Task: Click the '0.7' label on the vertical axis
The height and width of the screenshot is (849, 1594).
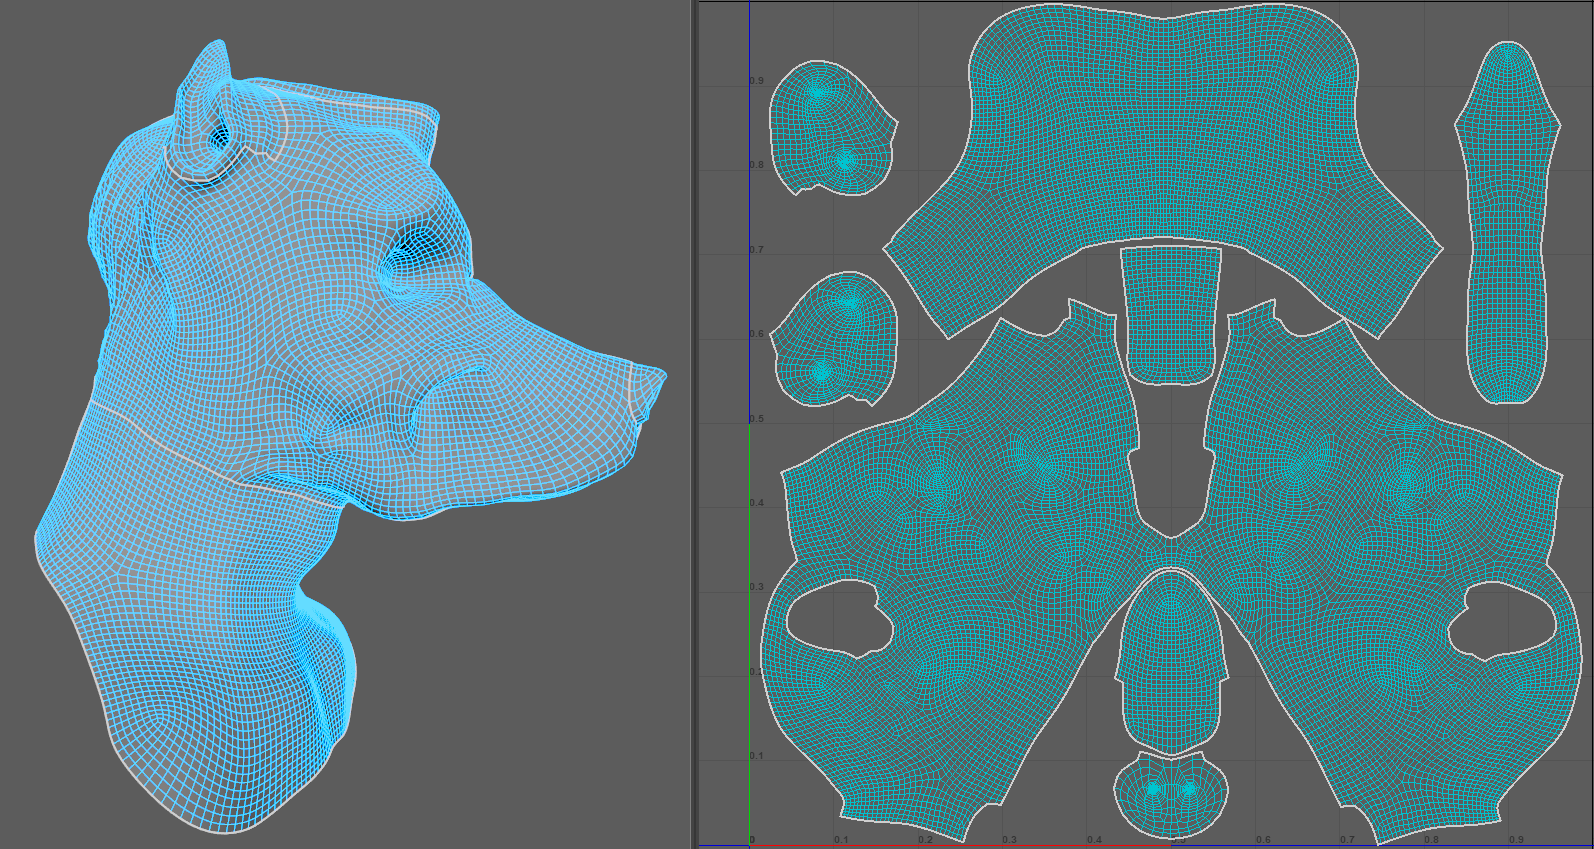Action: point(757,250)
